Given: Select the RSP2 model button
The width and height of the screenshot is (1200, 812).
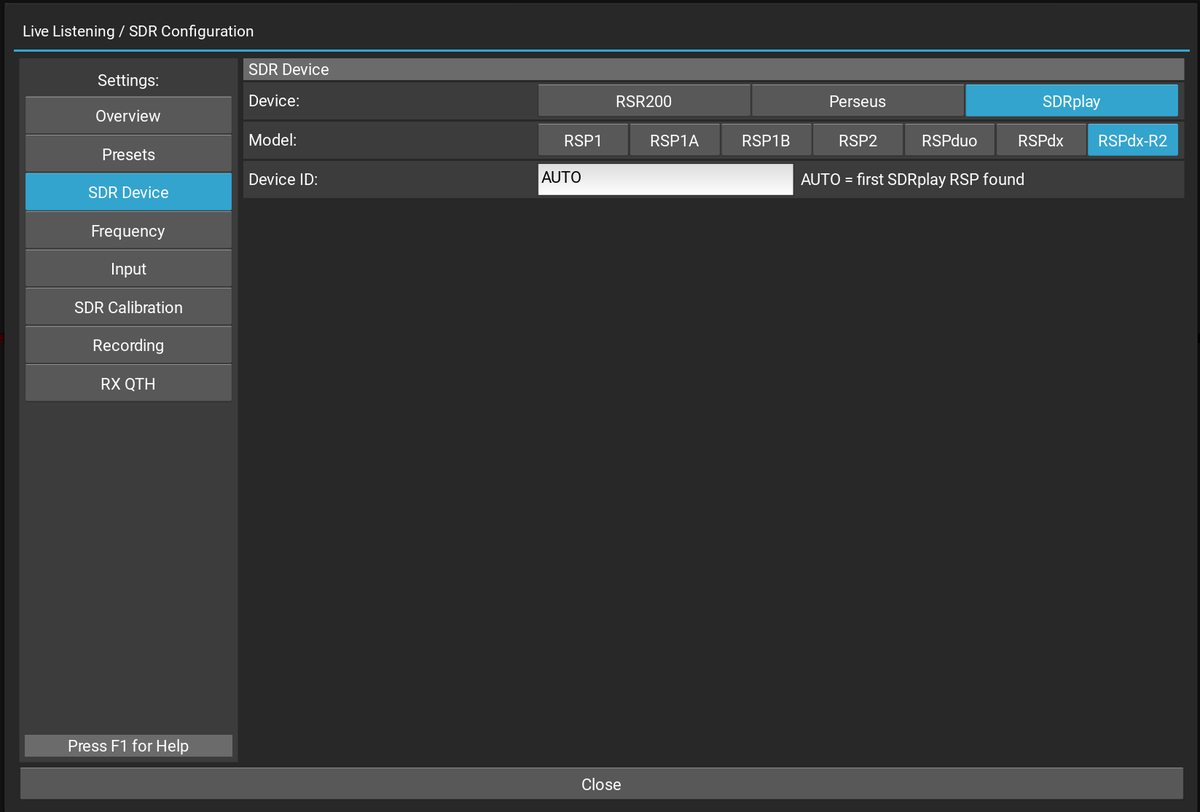Looking at the screenshot, I should (x=858, y=141).
